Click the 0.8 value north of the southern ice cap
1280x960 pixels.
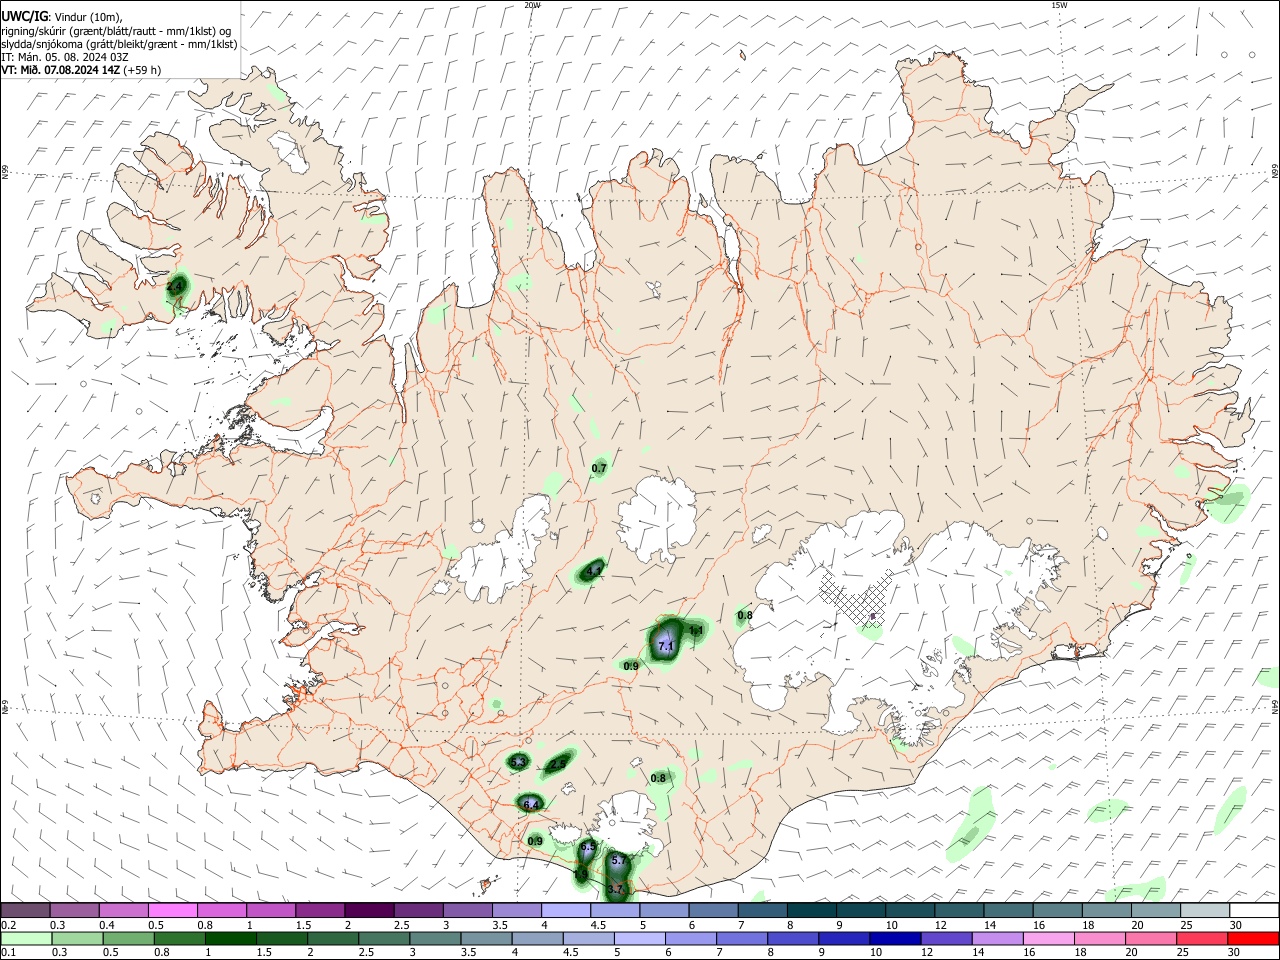(658, 778)
